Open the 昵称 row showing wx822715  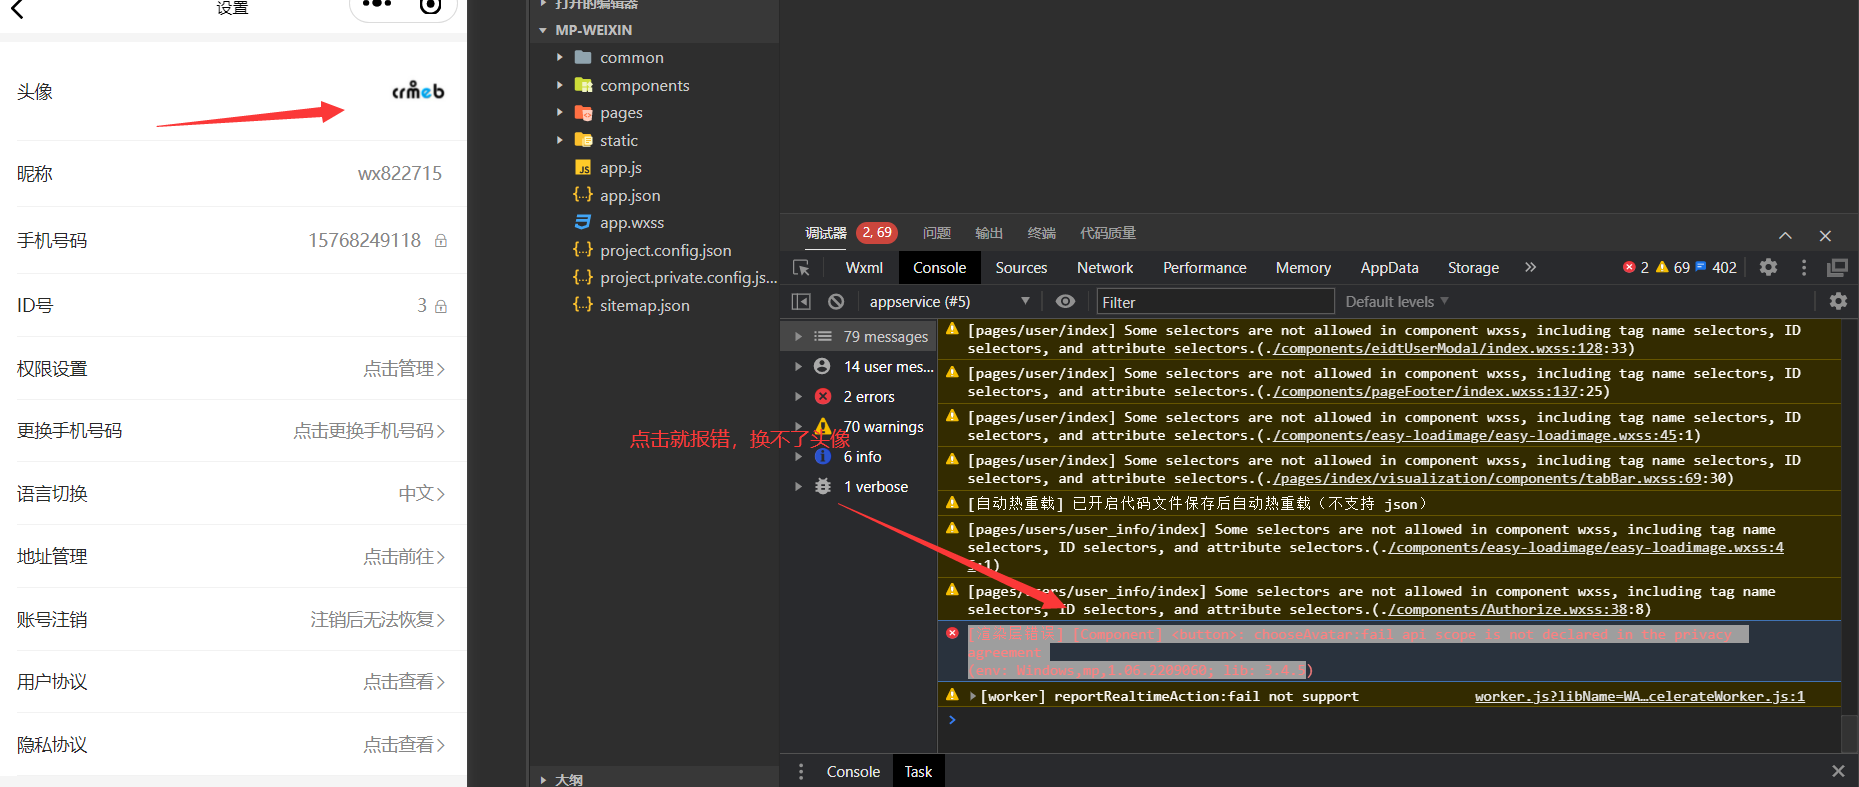(233, 174)
